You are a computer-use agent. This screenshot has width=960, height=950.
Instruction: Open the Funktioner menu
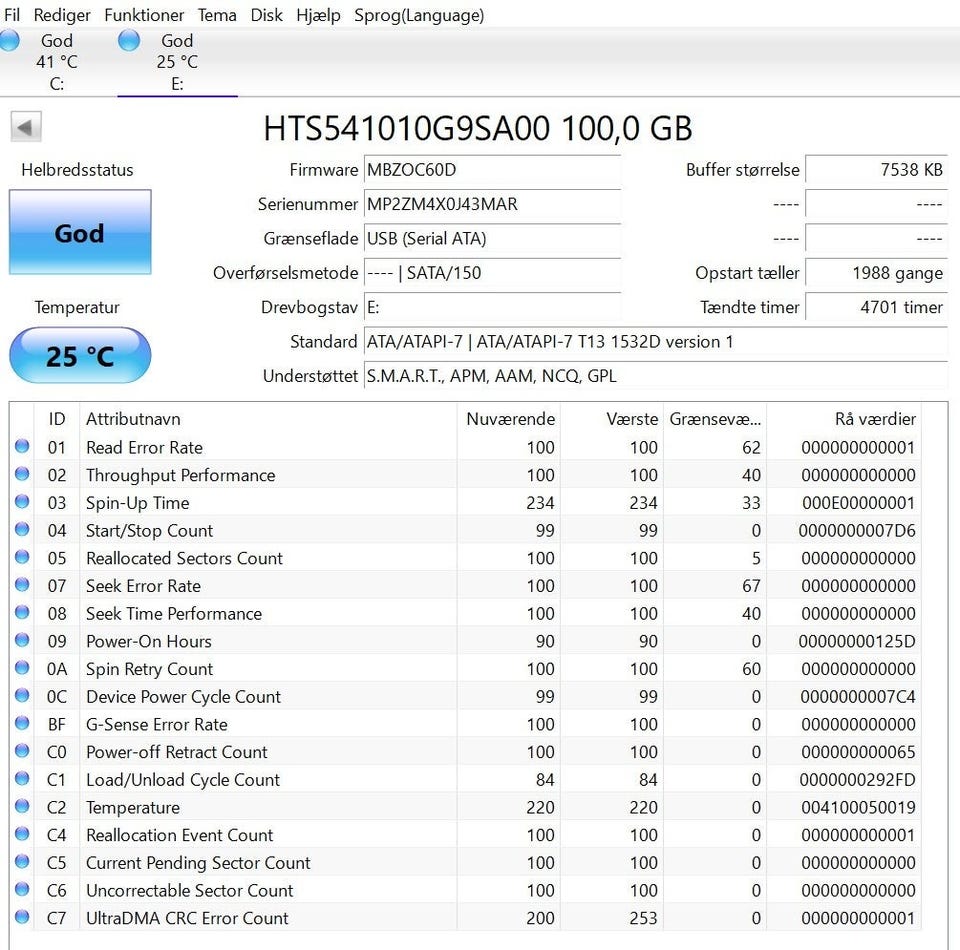(144, 15)
